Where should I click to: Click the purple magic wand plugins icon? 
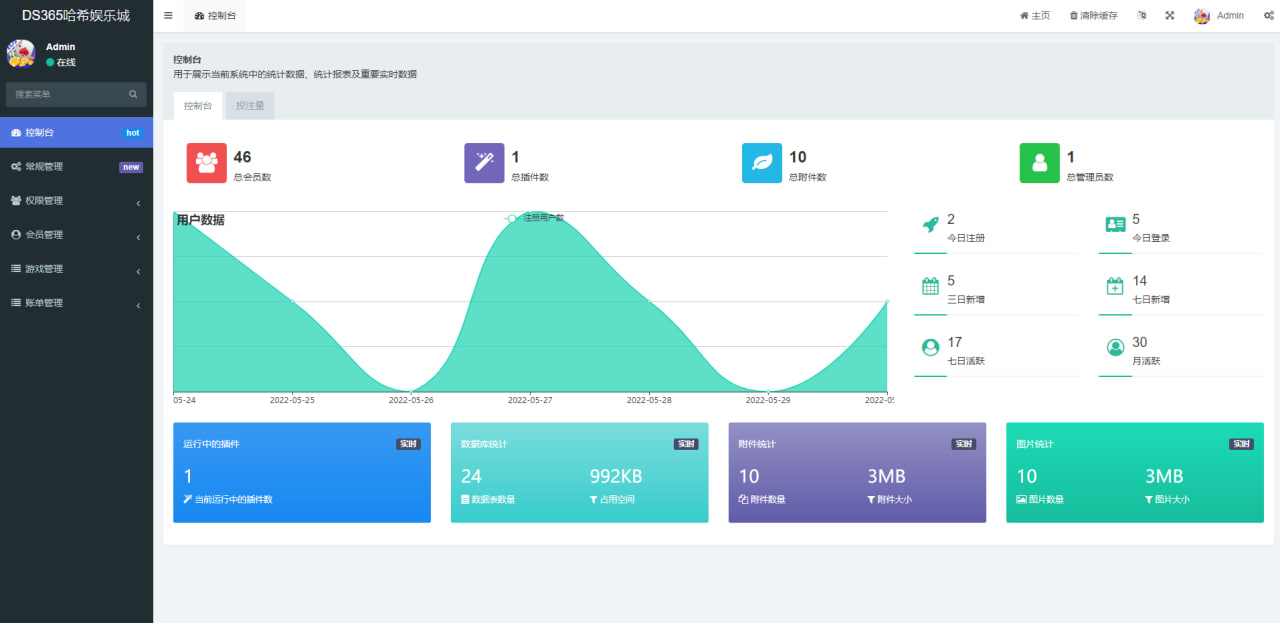click(484, 163)
